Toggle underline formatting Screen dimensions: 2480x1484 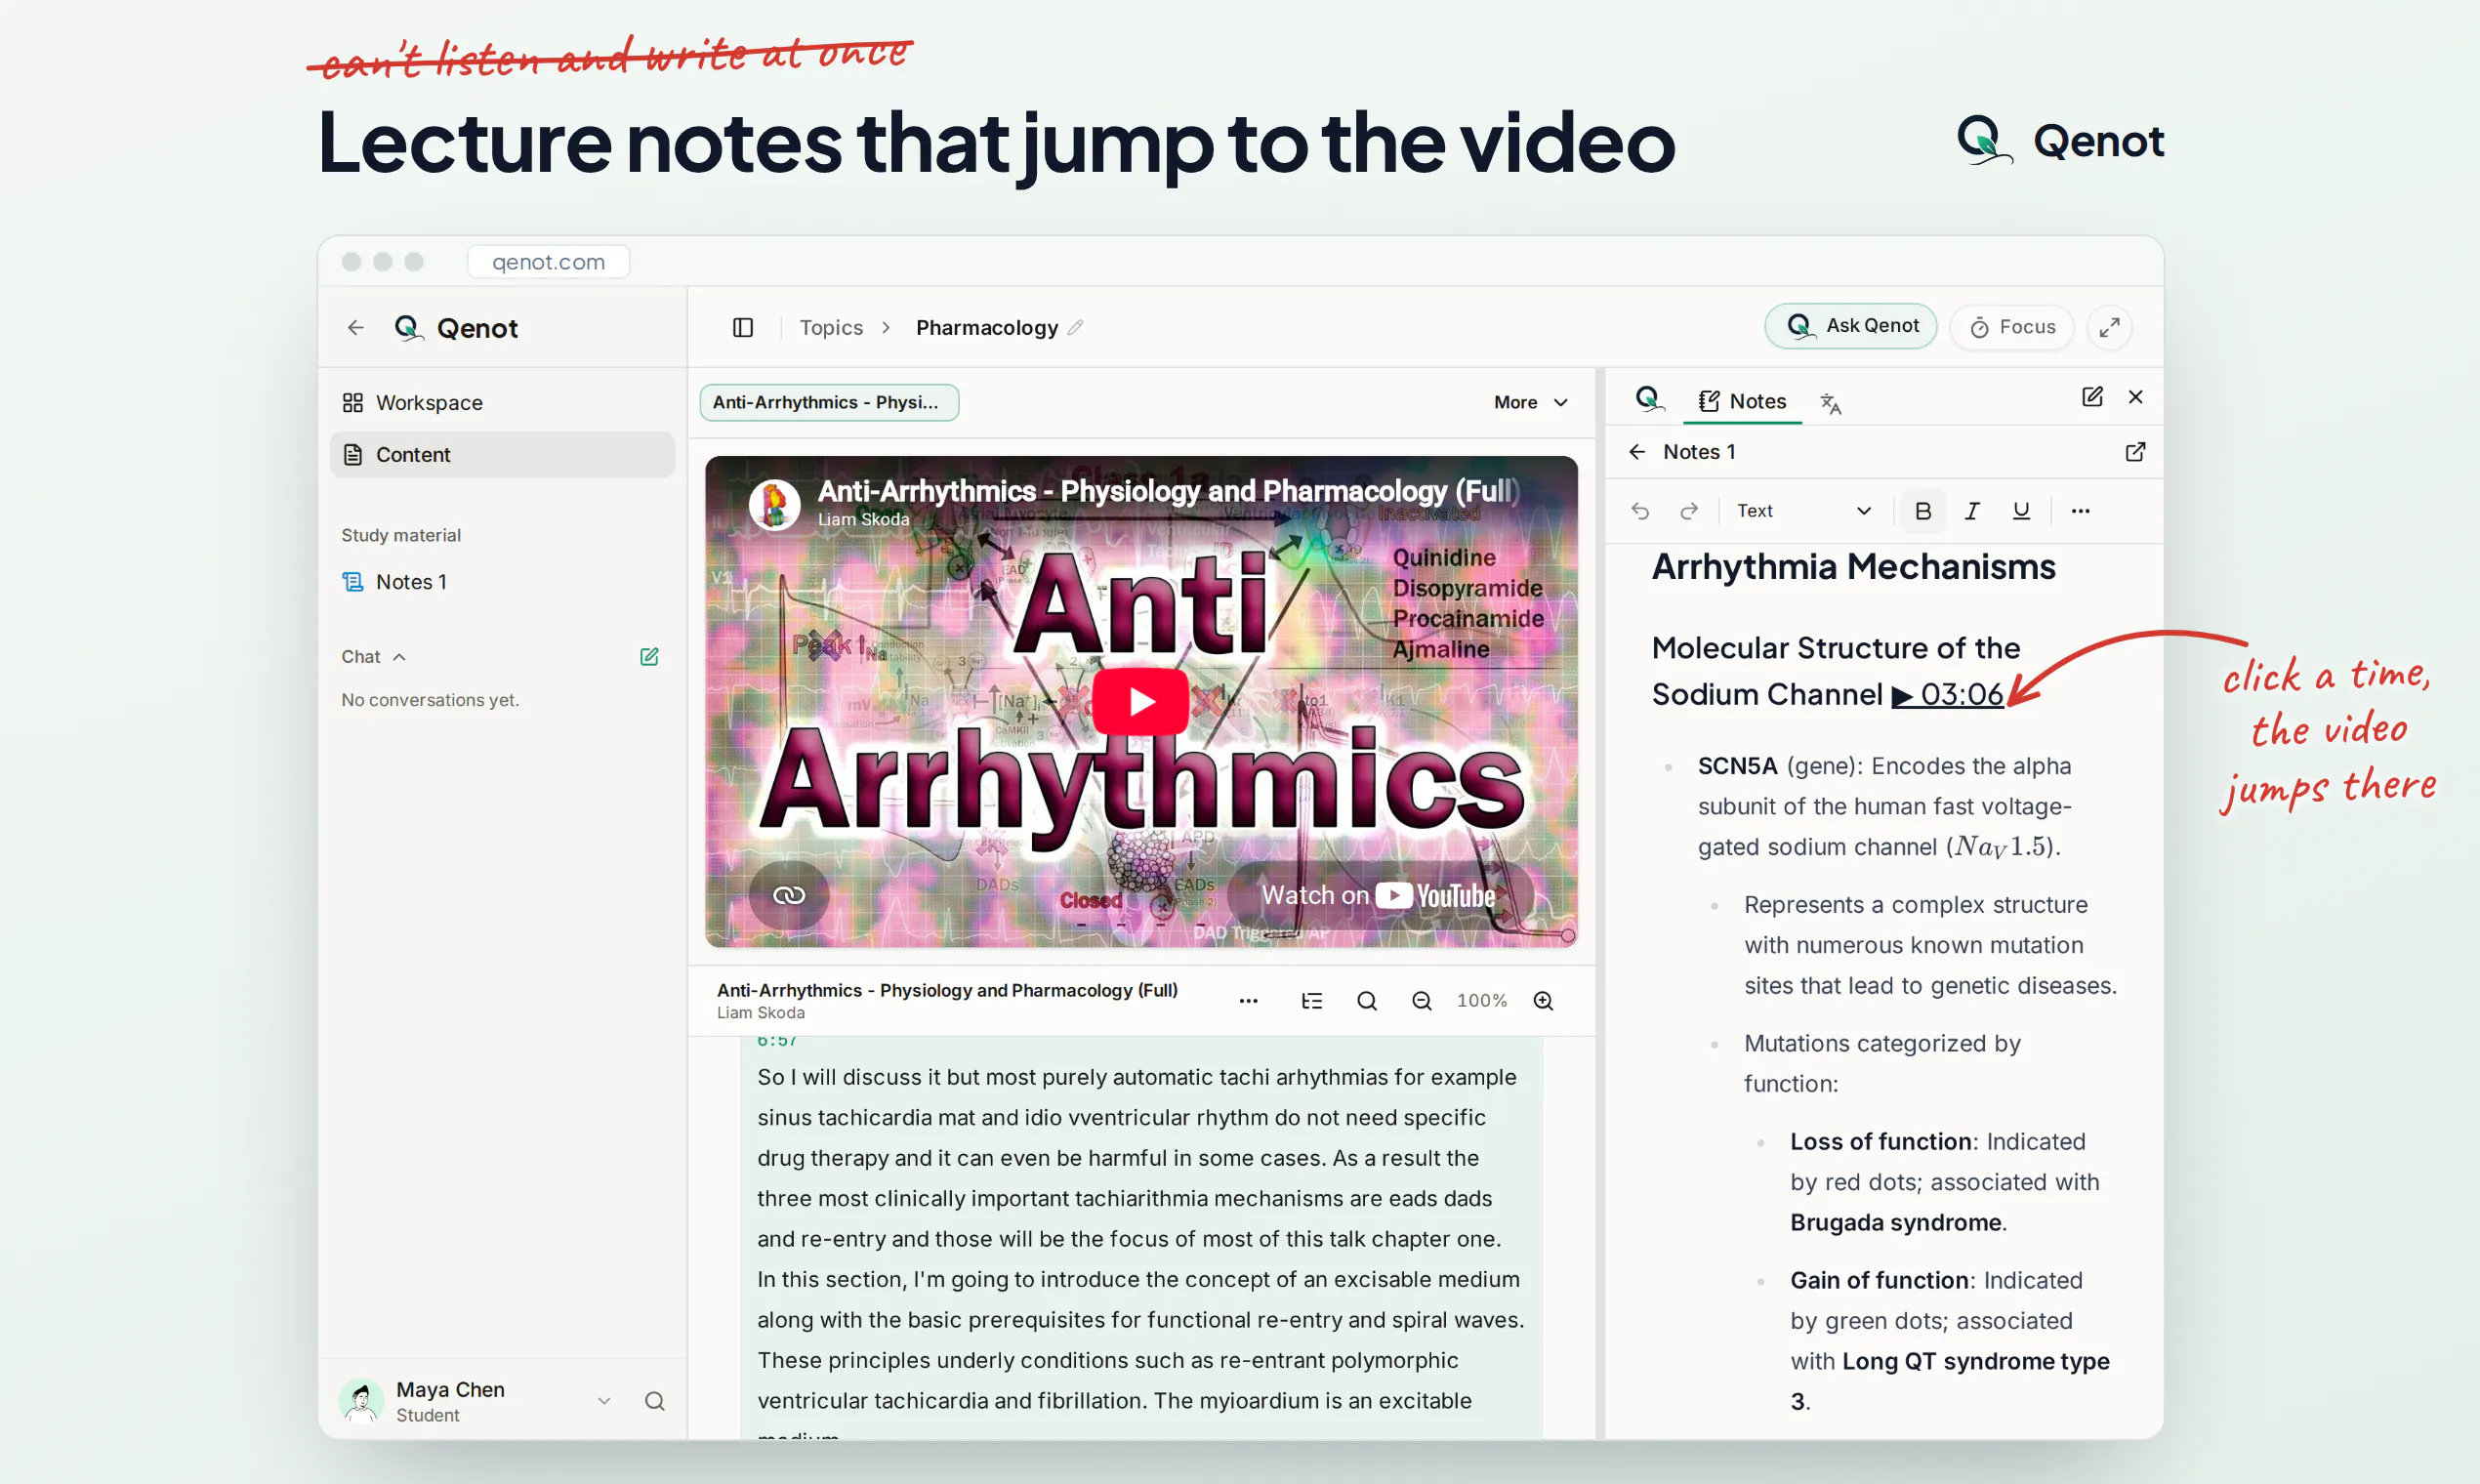click(2021, 511)
